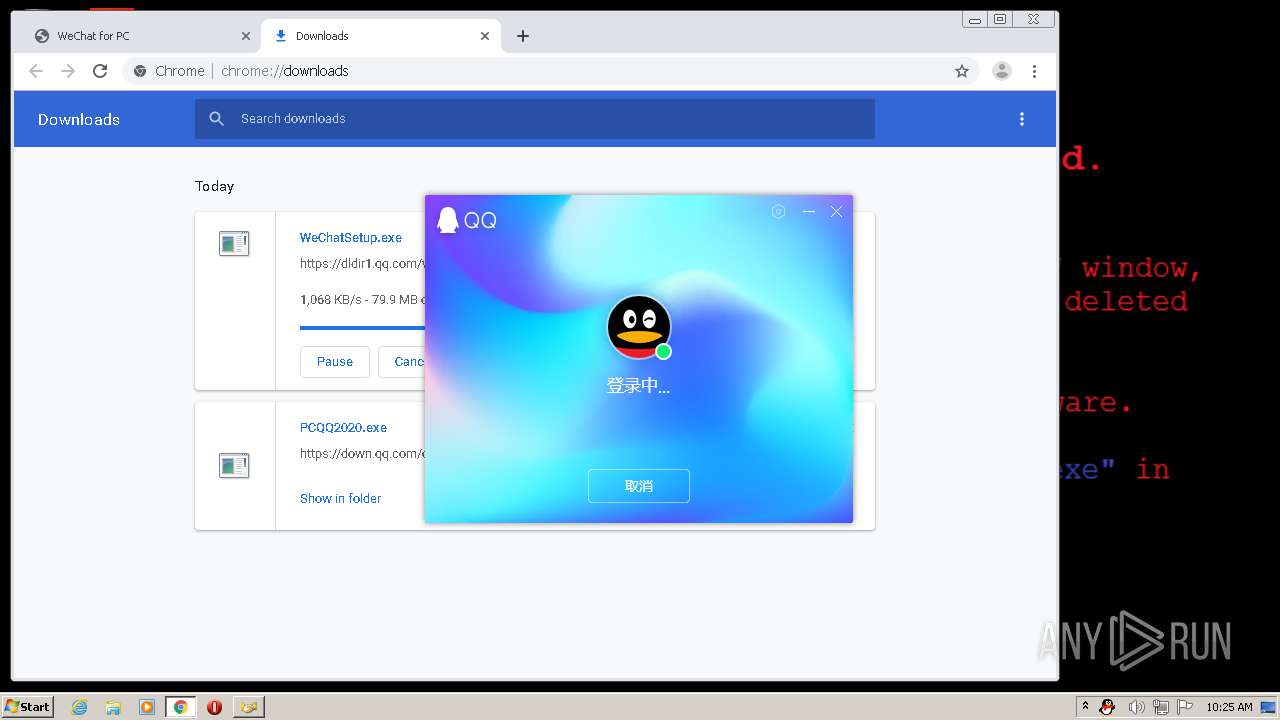
Task: Click PCQQ2020.exe file icon
Action: click(x=234, y=465)
